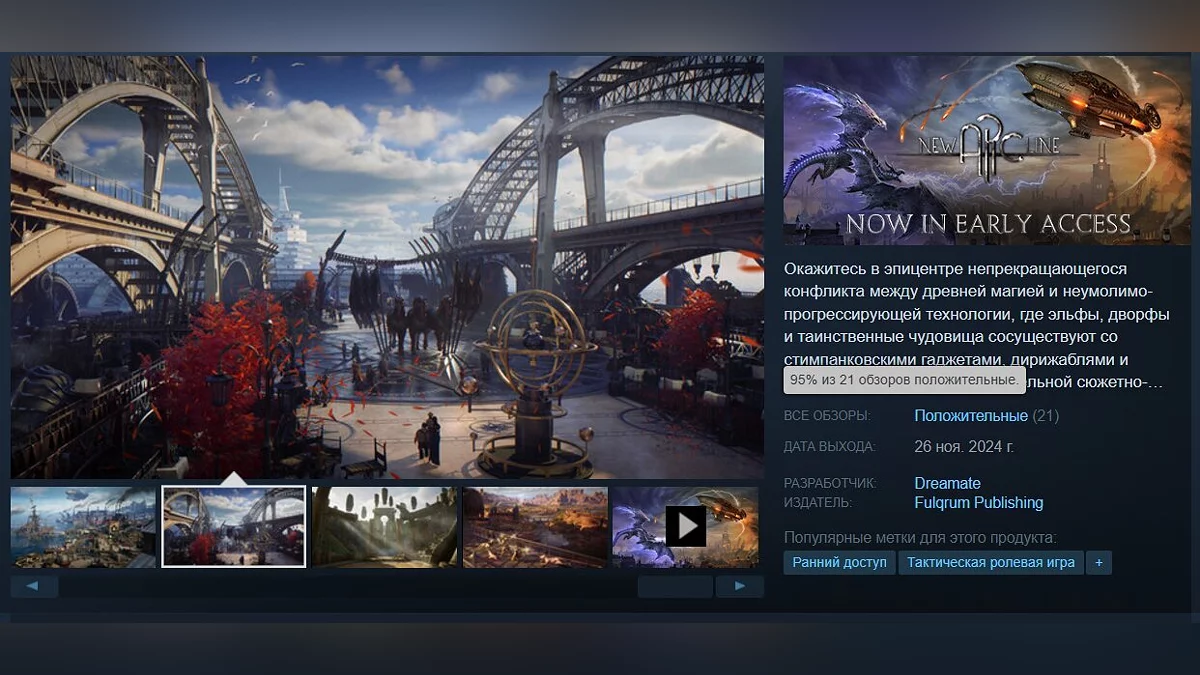
Task: Open publisher Fulqrum Publishing's page
Action: click(x=978, y=503)
